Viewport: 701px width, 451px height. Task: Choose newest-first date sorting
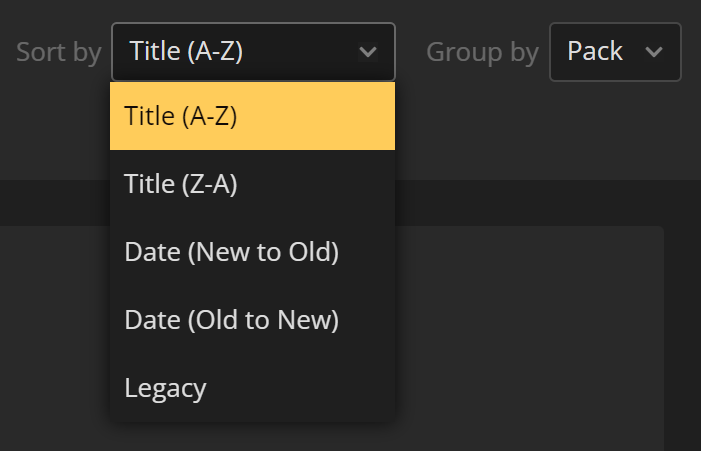(253, 252)
